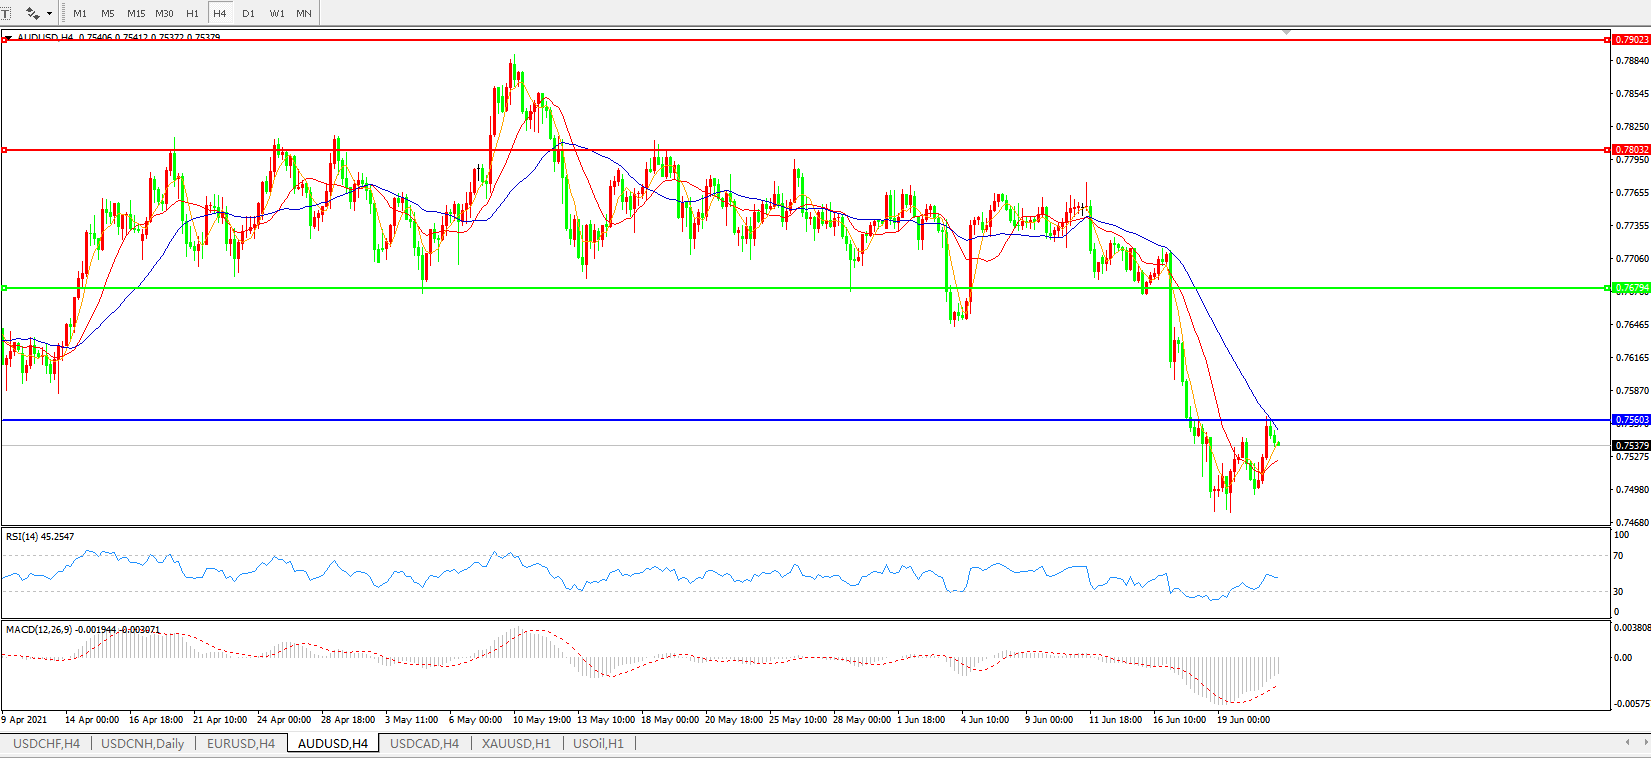Click the arrows objects tool icon
The image size is (1651, 758).
tap(32, 13)
